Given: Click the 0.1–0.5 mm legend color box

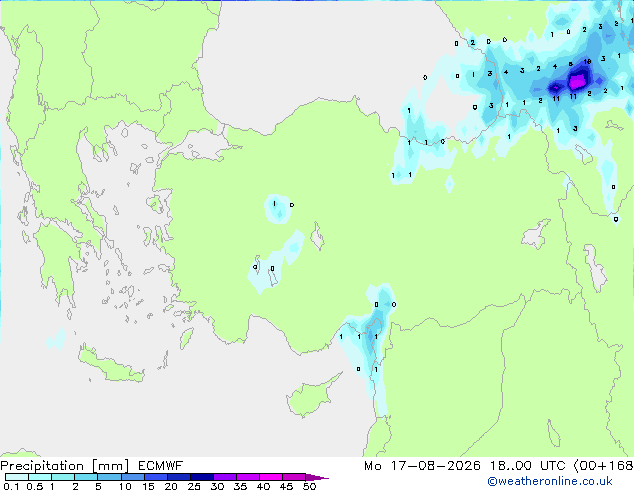Looking at the screenshot, I should pyautogui.click(x=17, y=477).
